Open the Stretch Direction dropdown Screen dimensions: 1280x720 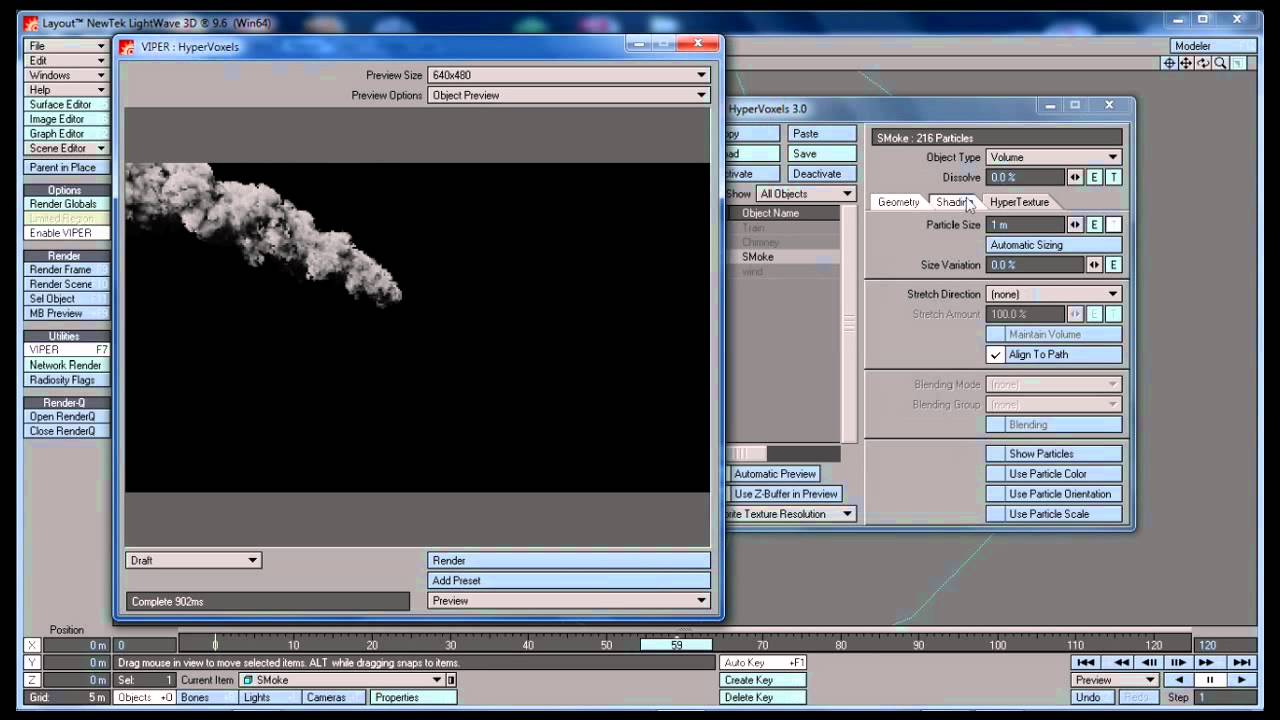[x=1054, y=294]
